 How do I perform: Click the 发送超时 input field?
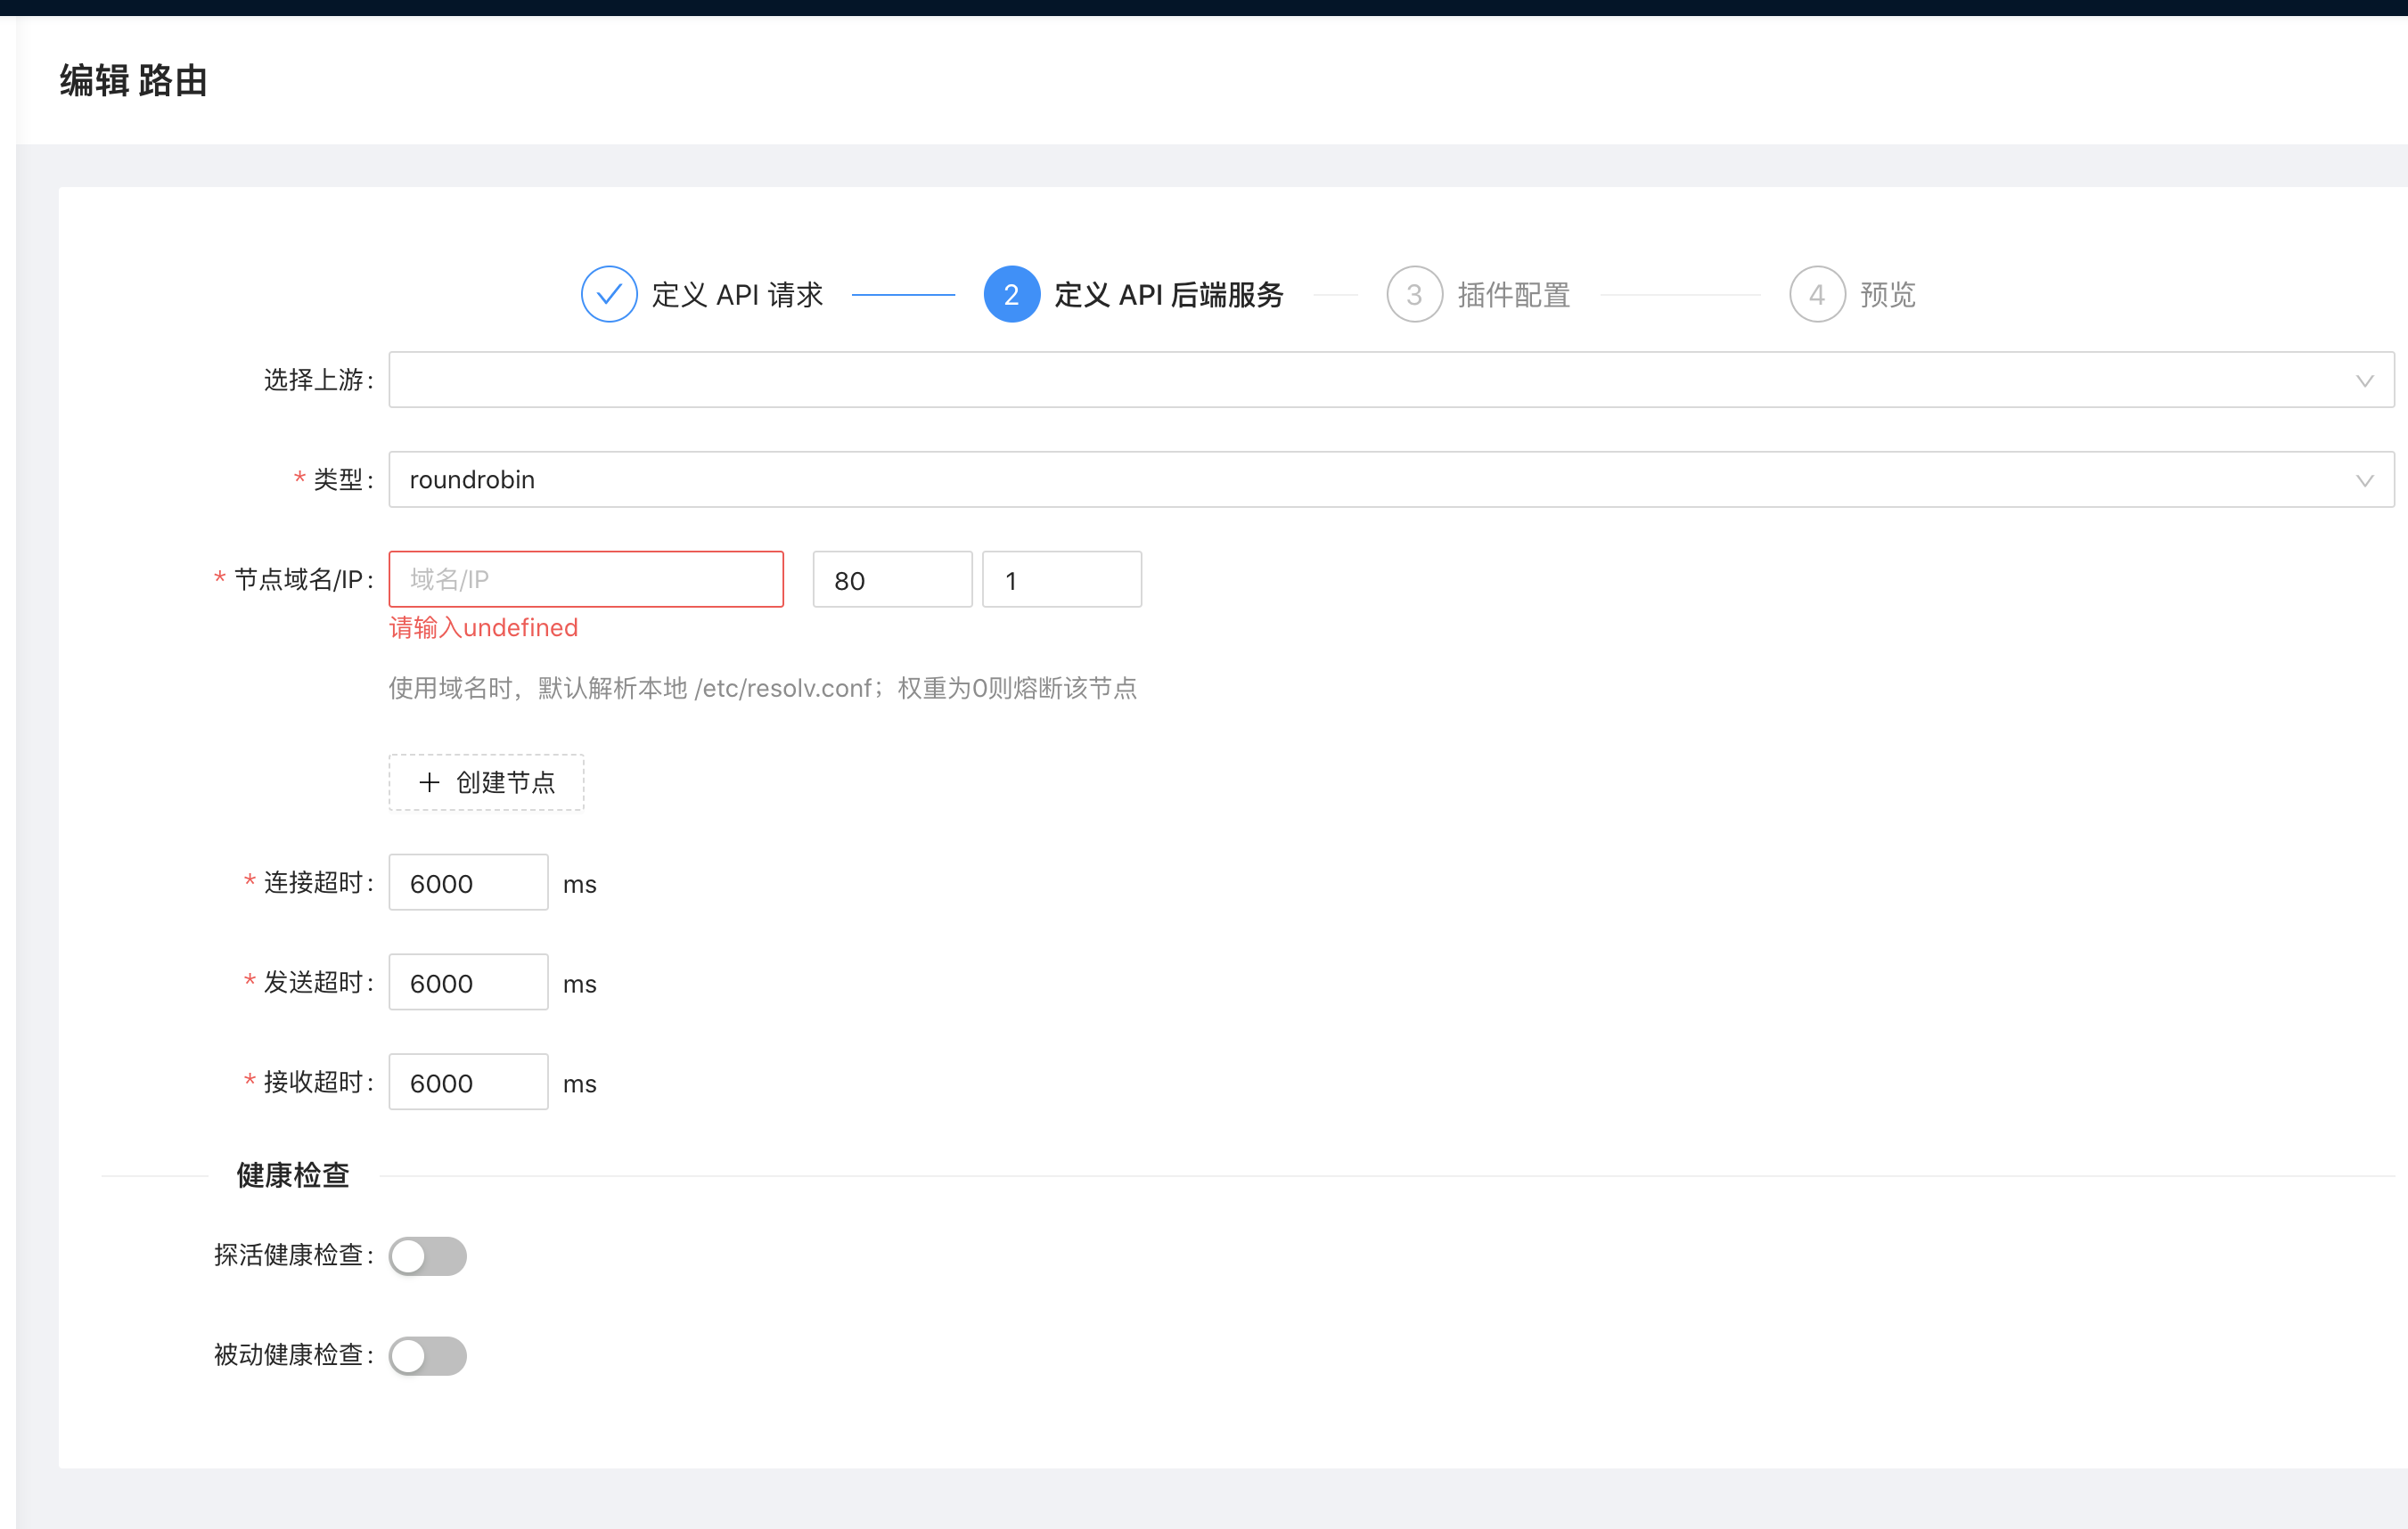(x=468, y=983)
